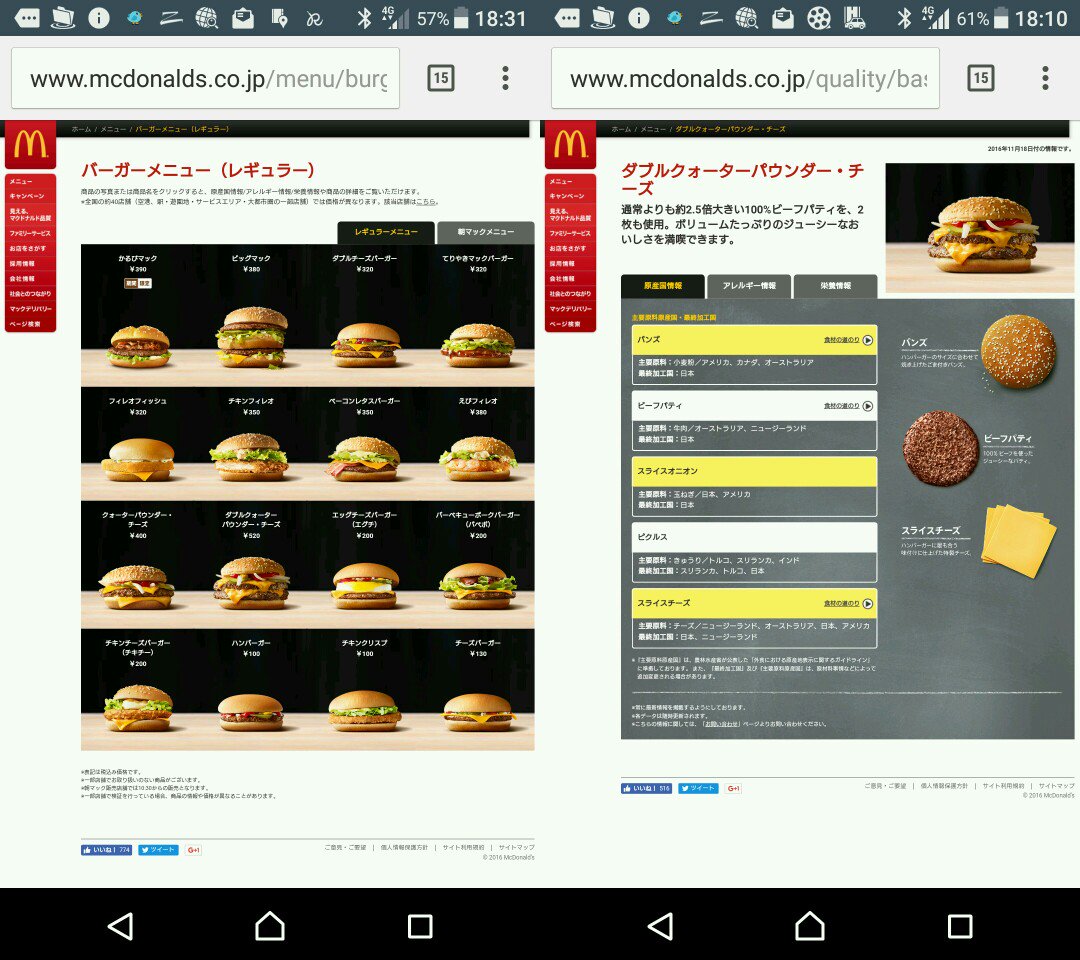Click the McDonald's logo on the burger menu page
Screen dimensions: 1080x960
point(30,145)
